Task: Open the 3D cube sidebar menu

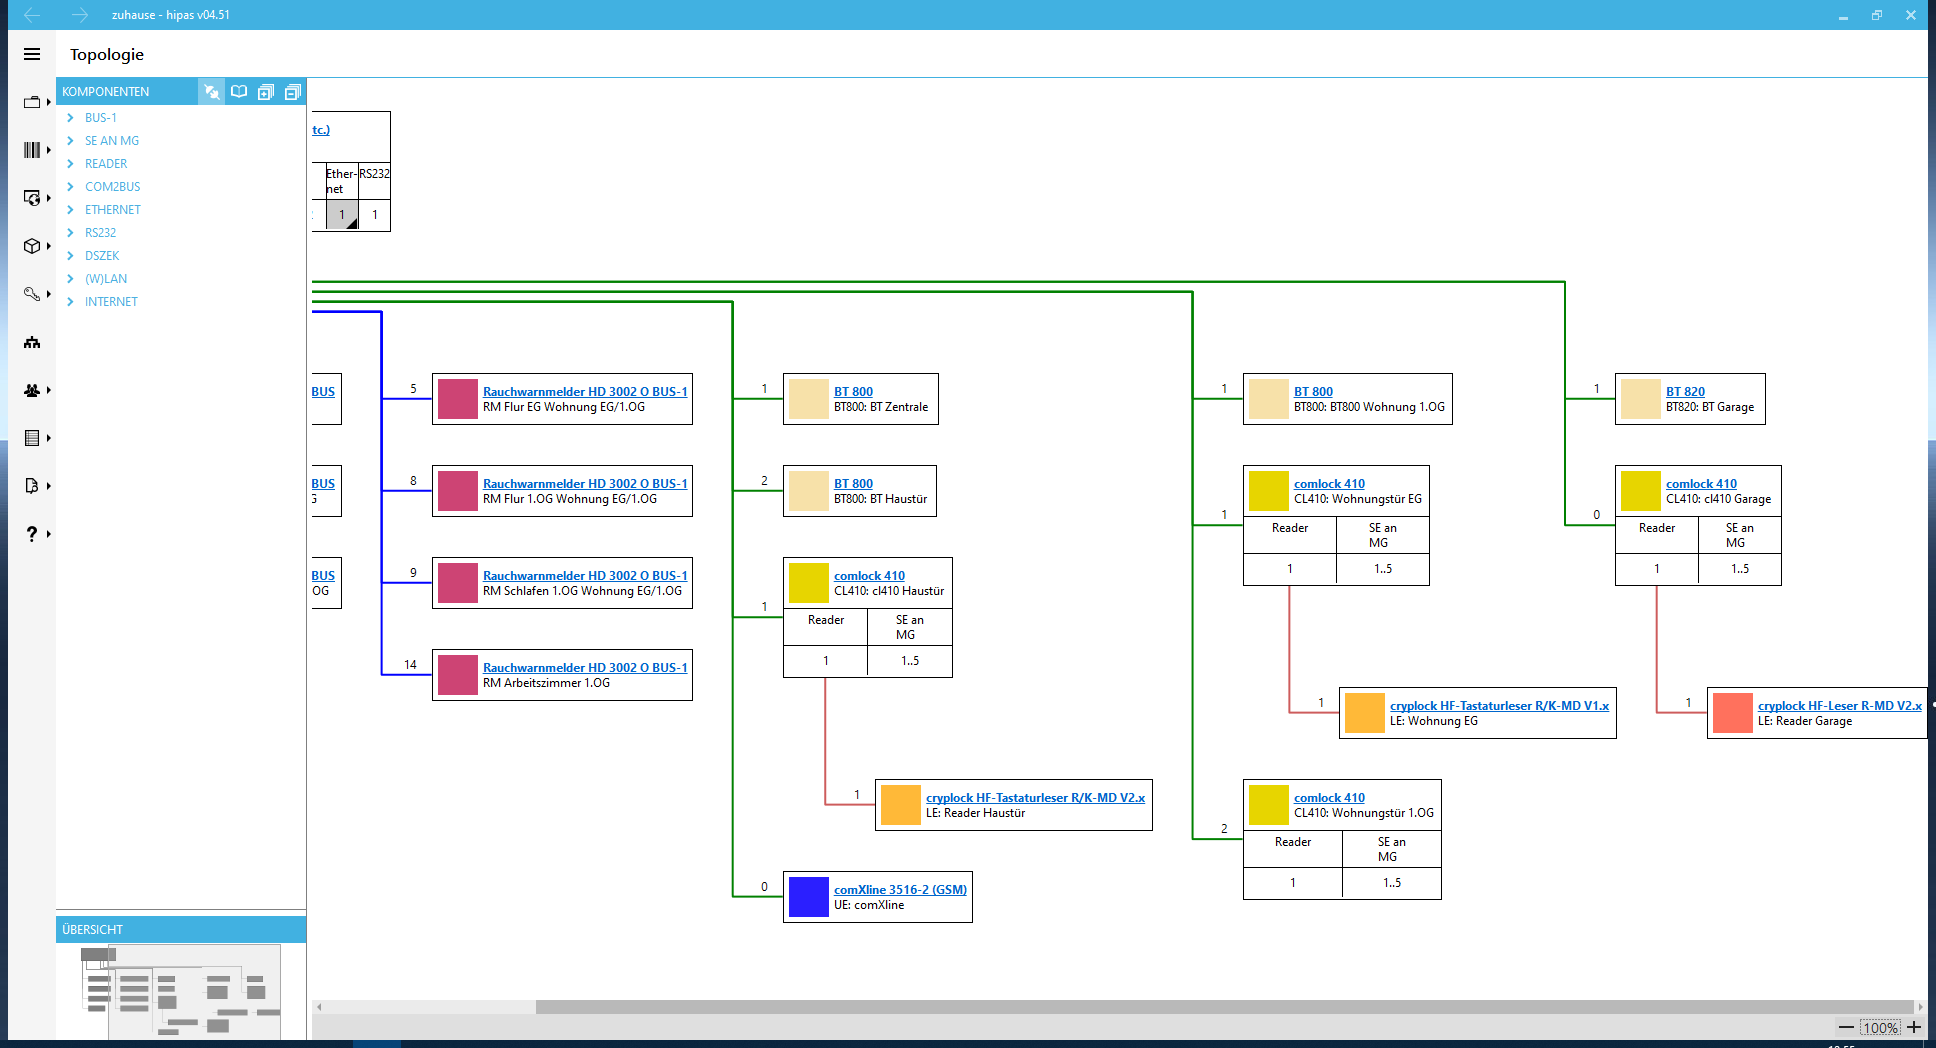Action: [32, 246]
